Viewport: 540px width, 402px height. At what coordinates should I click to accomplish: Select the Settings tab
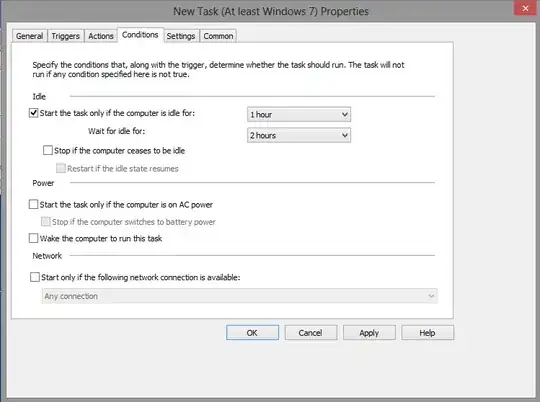pyautogui.click(x=180, y=36)
